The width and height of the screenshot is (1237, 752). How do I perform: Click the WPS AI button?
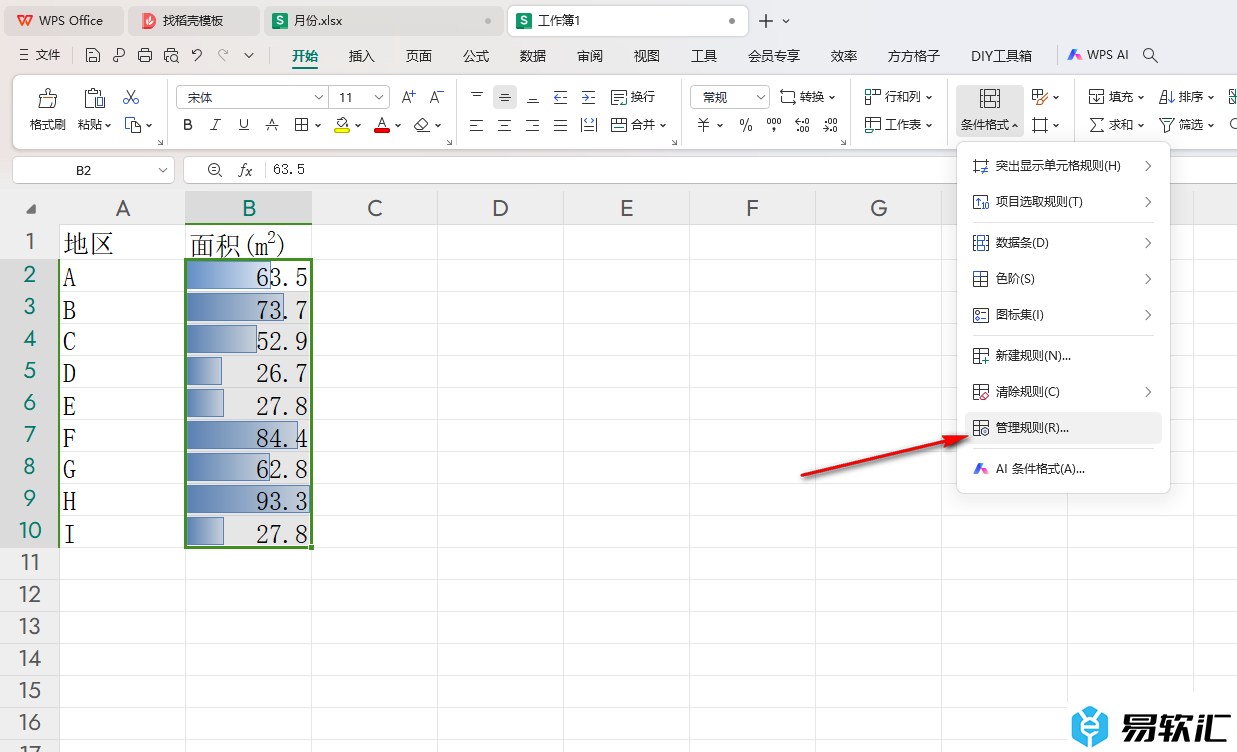click(x=1098, y=56)
